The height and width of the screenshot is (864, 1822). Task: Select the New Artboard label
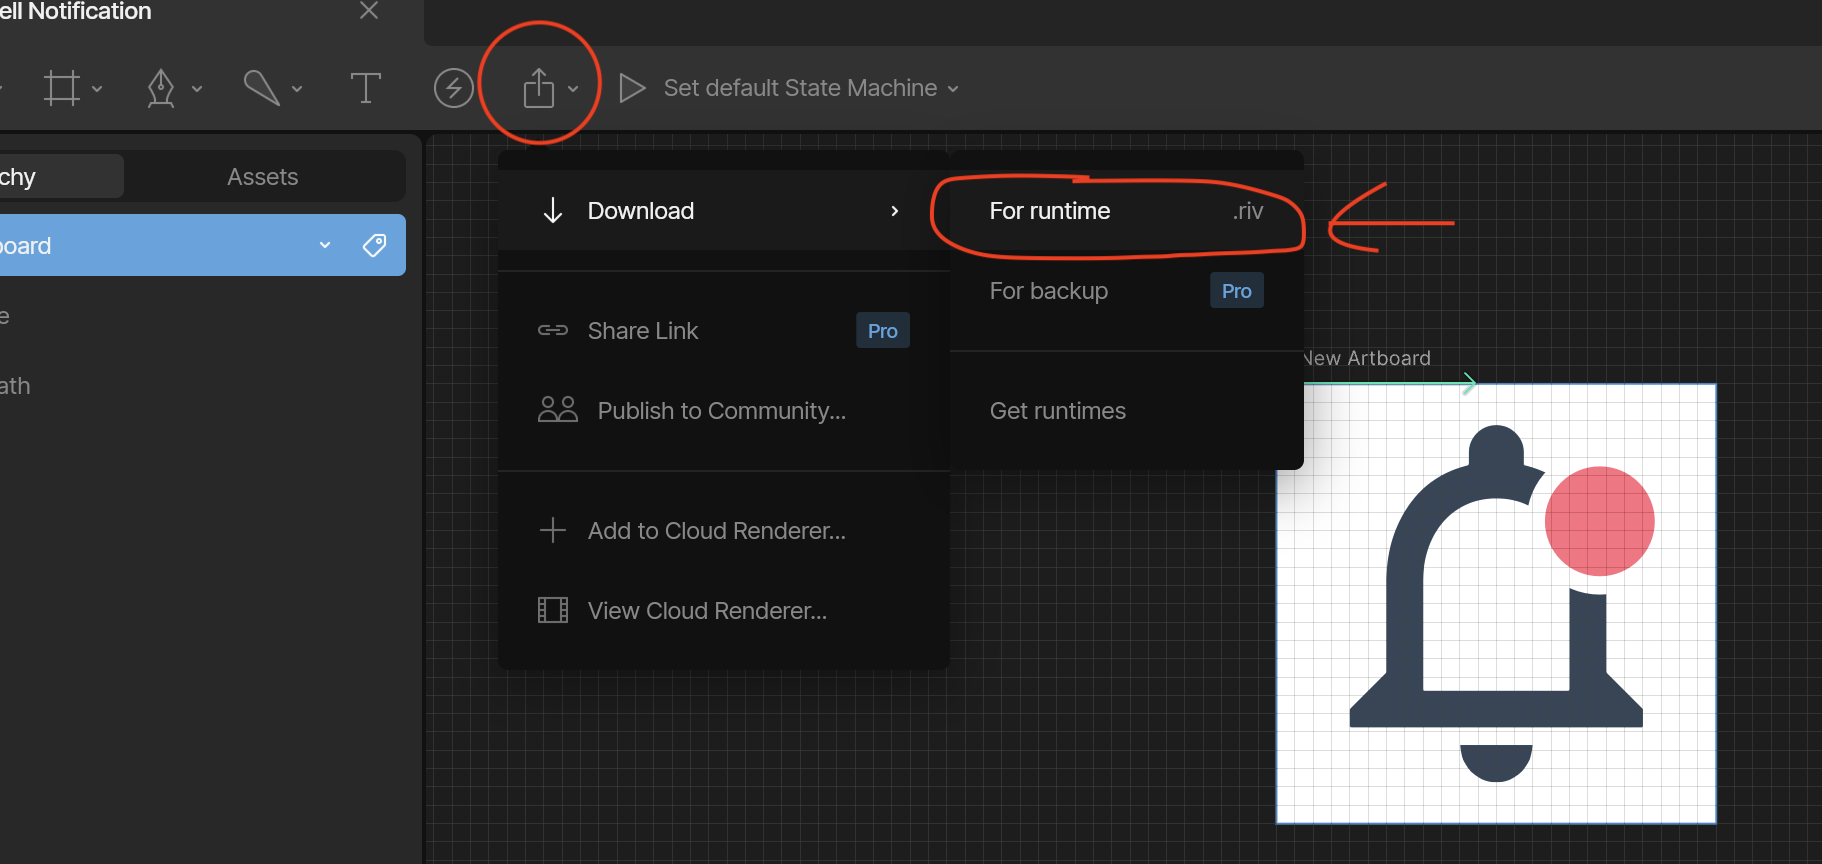pos(1368,358)
